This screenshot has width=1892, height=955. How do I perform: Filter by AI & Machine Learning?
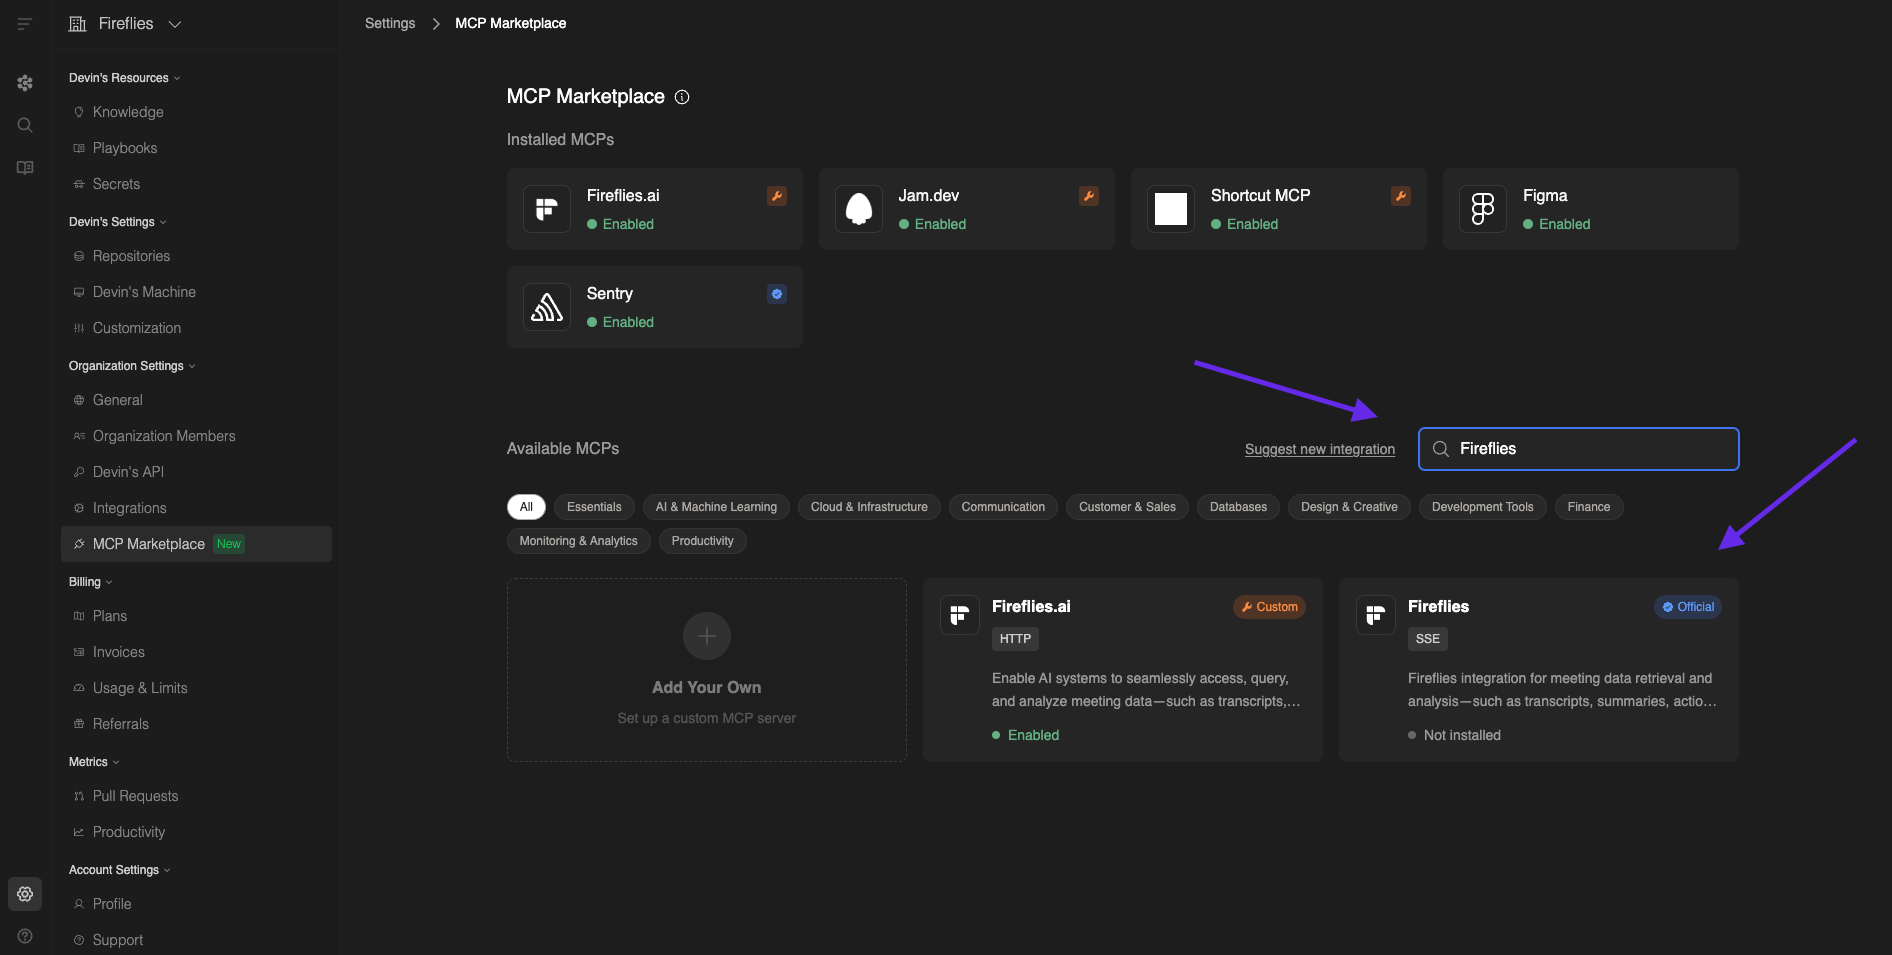pyautogui.click(x=716, y=507)
